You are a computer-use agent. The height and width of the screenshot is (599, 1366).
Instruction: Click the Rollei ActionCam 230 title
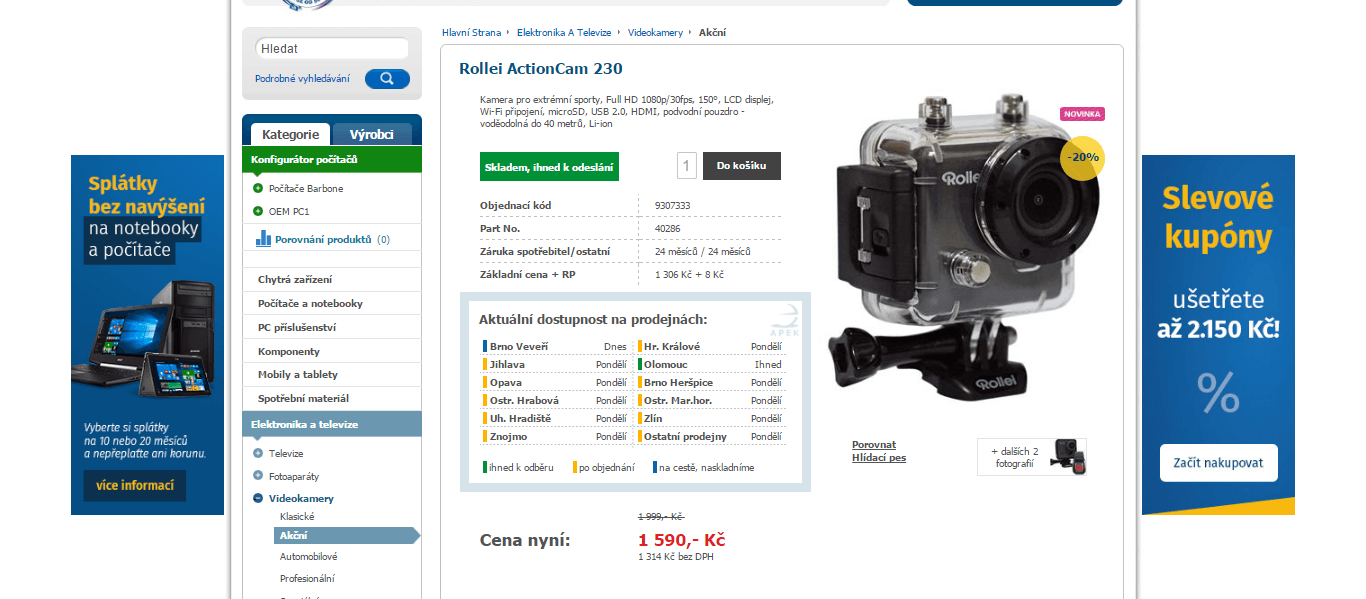click(540, 69)
